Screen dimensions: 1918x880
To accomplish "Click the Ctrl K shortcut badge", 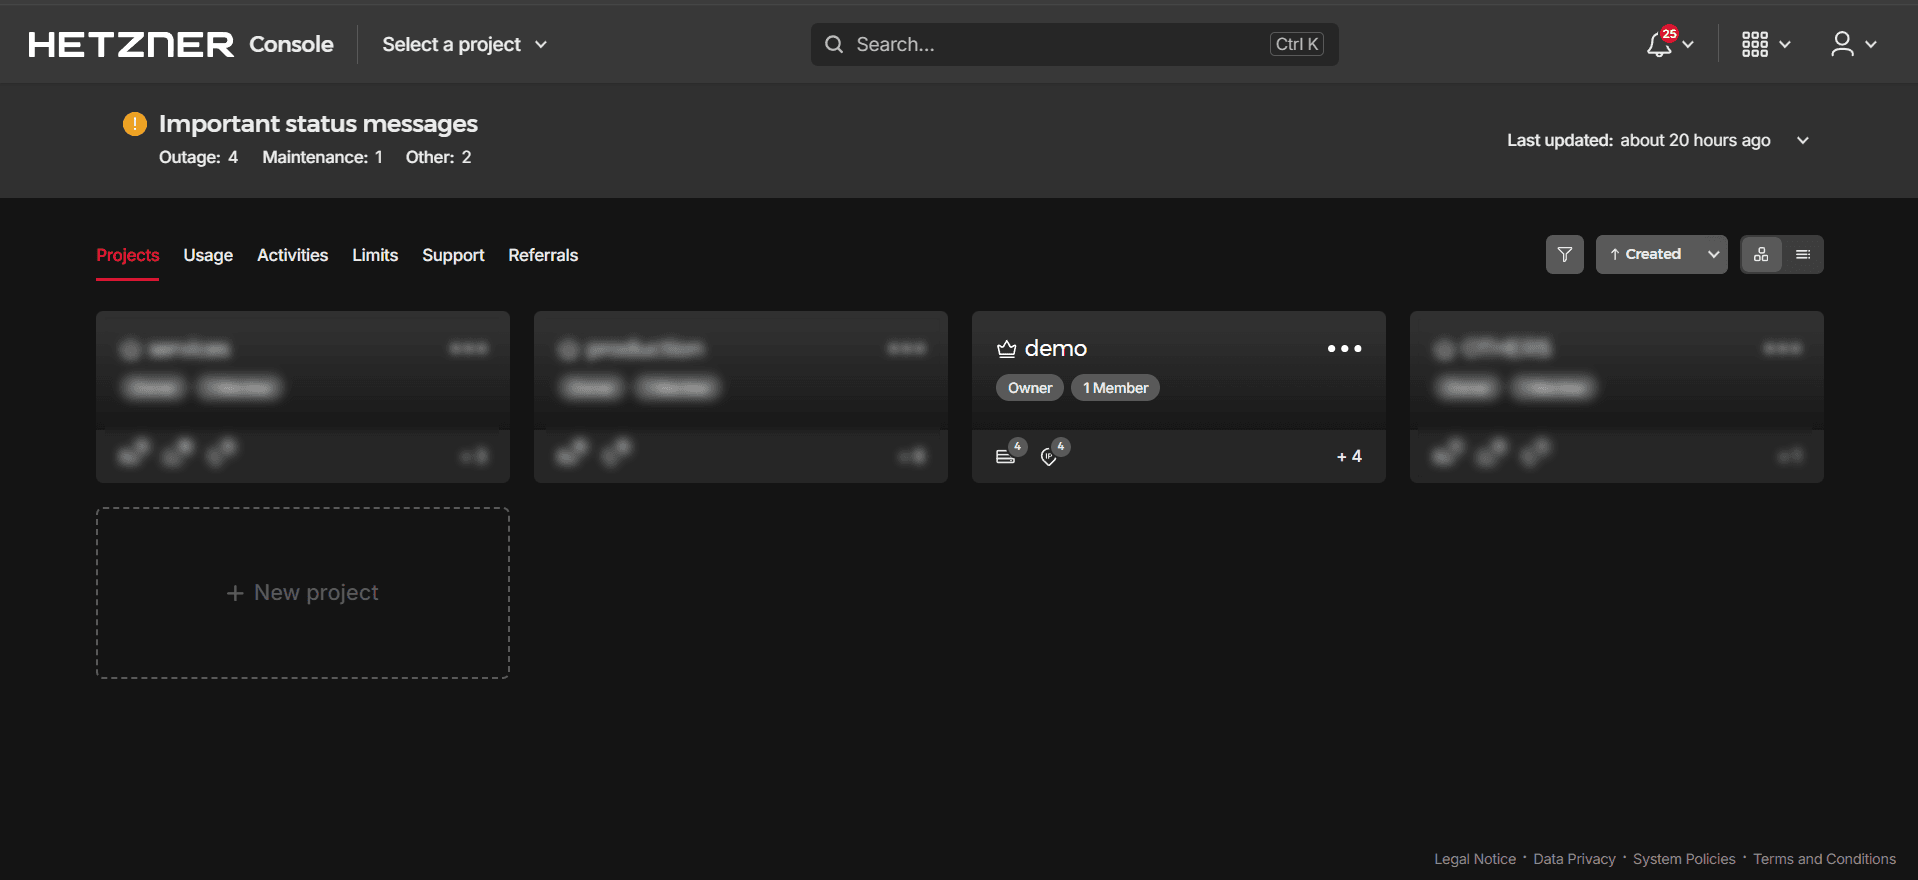I will [1297, 44].
